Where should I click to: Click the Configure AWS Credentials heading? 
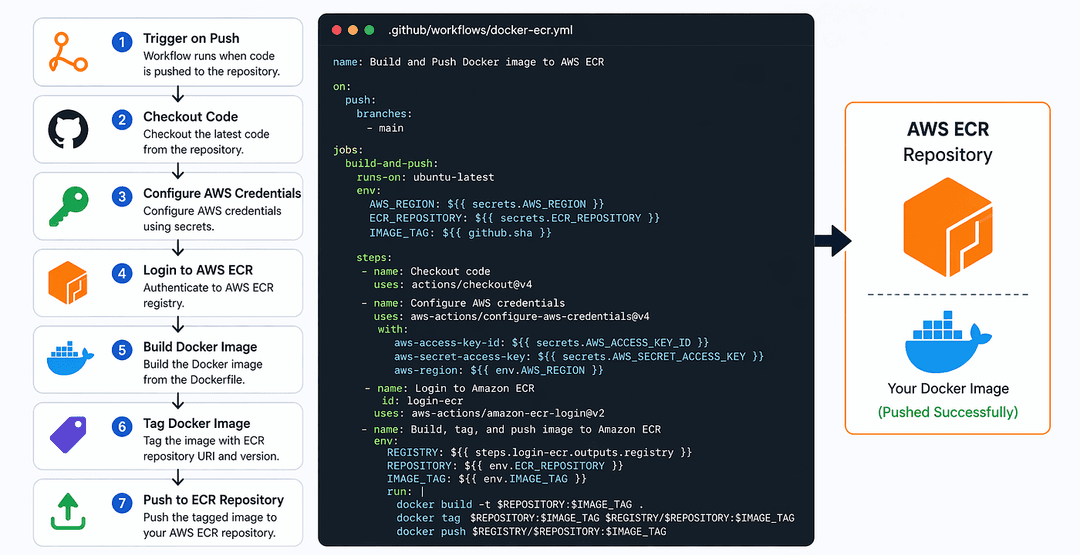[x=222, y=193]
